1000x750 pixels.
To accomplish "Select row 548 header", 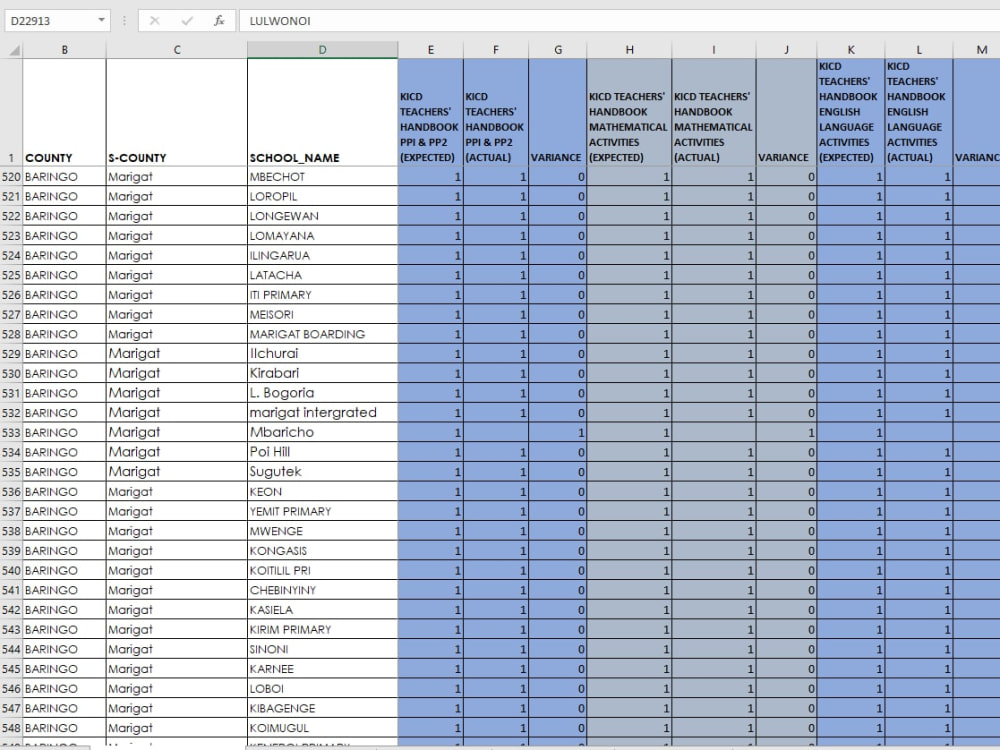I will [x=11, y=728].
